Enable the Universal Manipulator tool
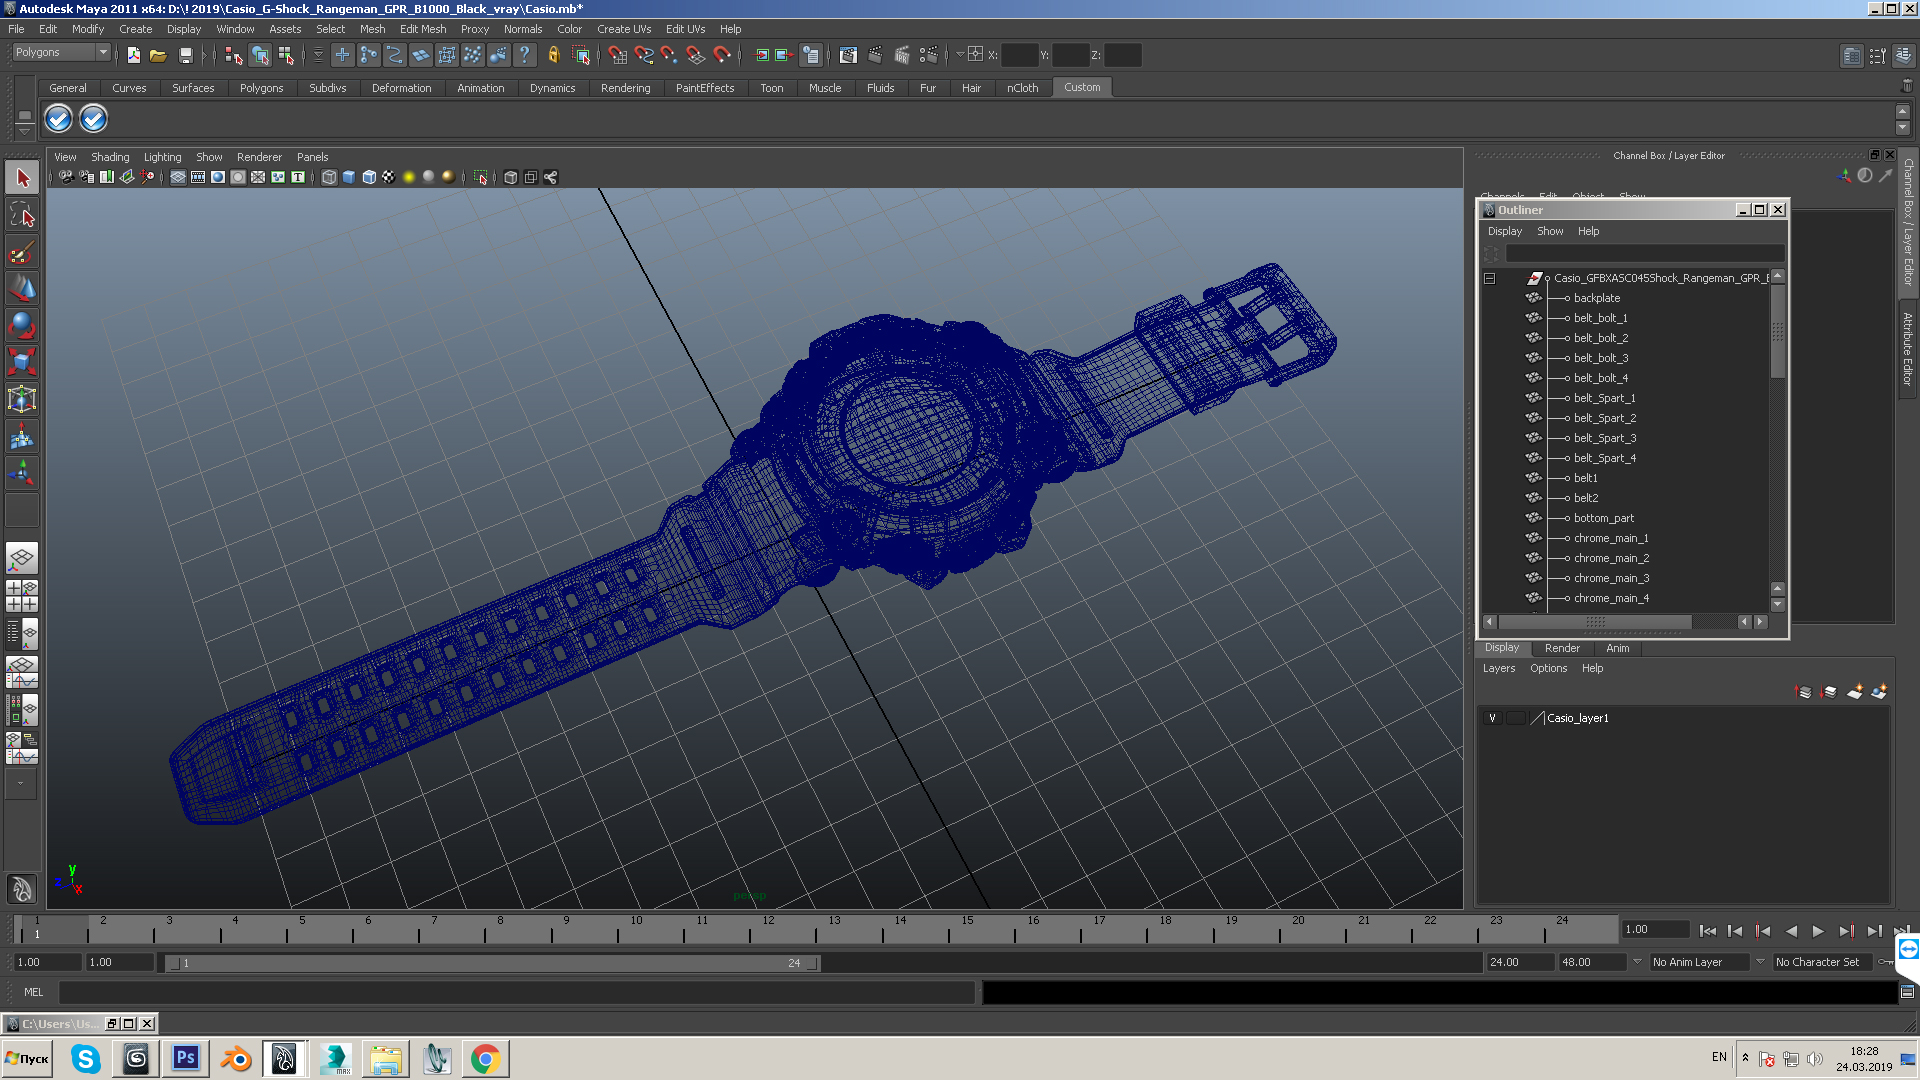Viewport: 1920px width, 1080px height. click(22, 399)
